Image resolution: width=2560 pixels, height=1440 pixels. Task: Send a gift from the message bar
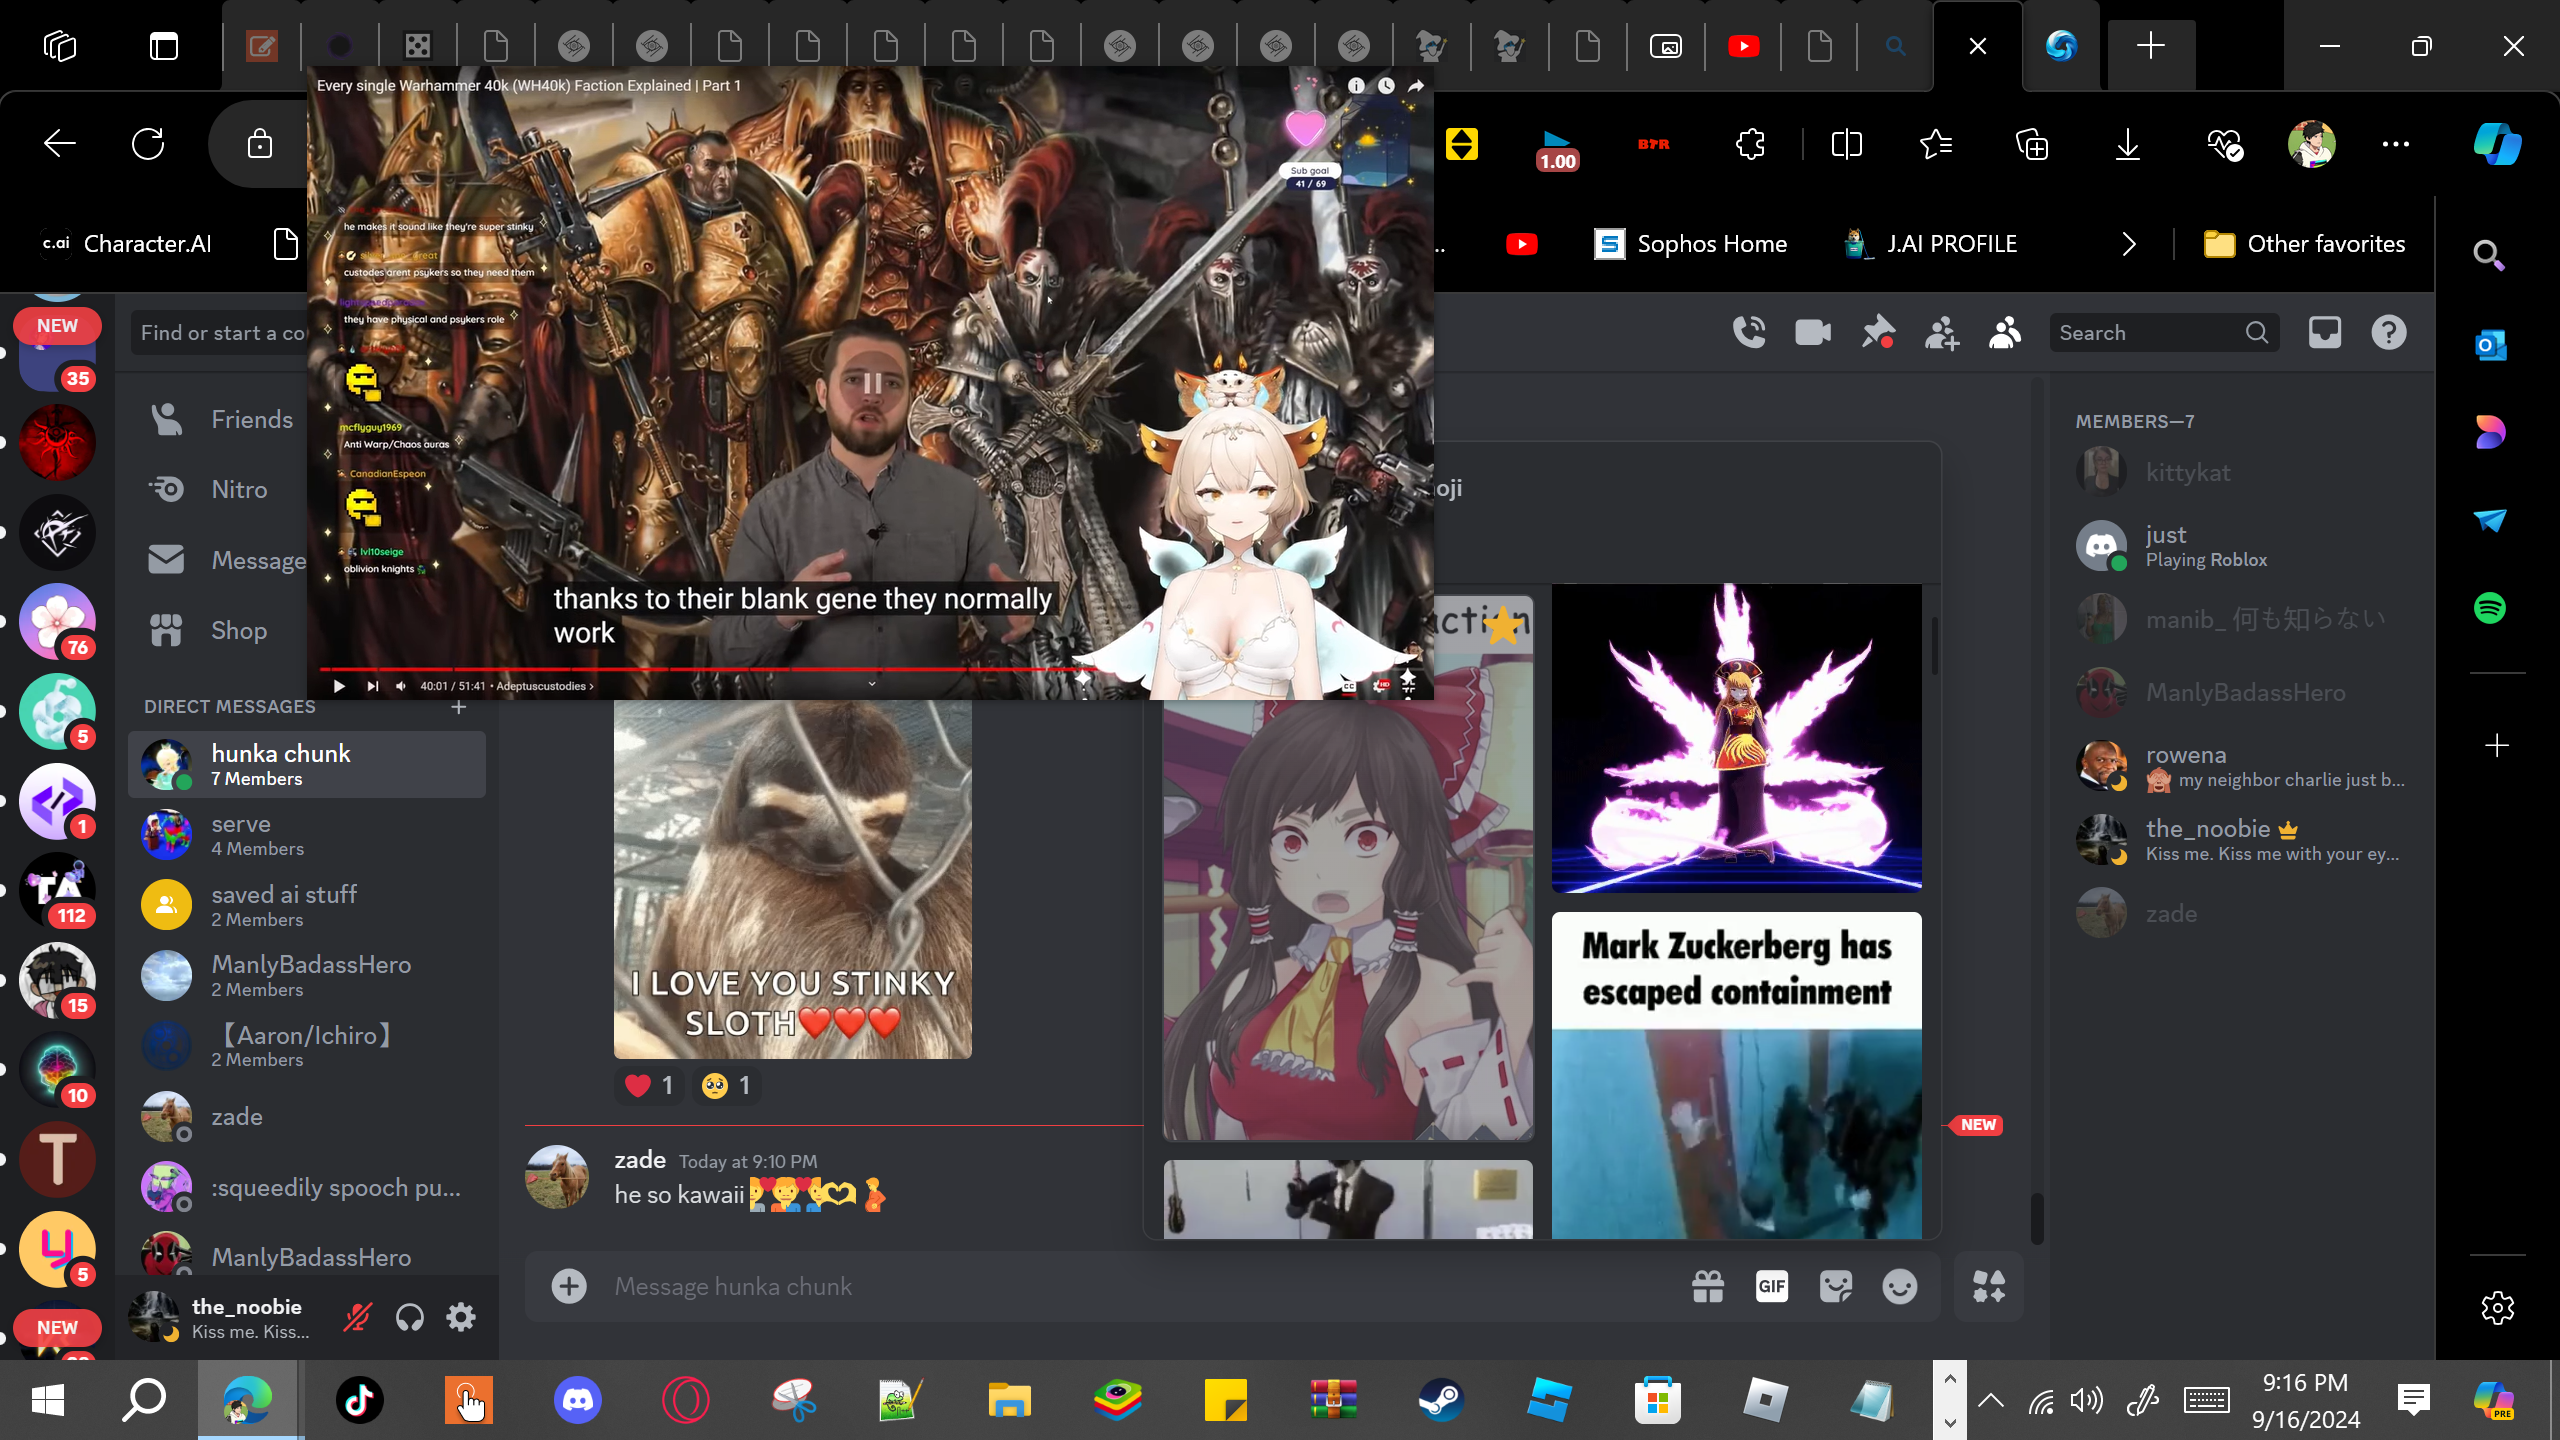click(1708, 1287)
